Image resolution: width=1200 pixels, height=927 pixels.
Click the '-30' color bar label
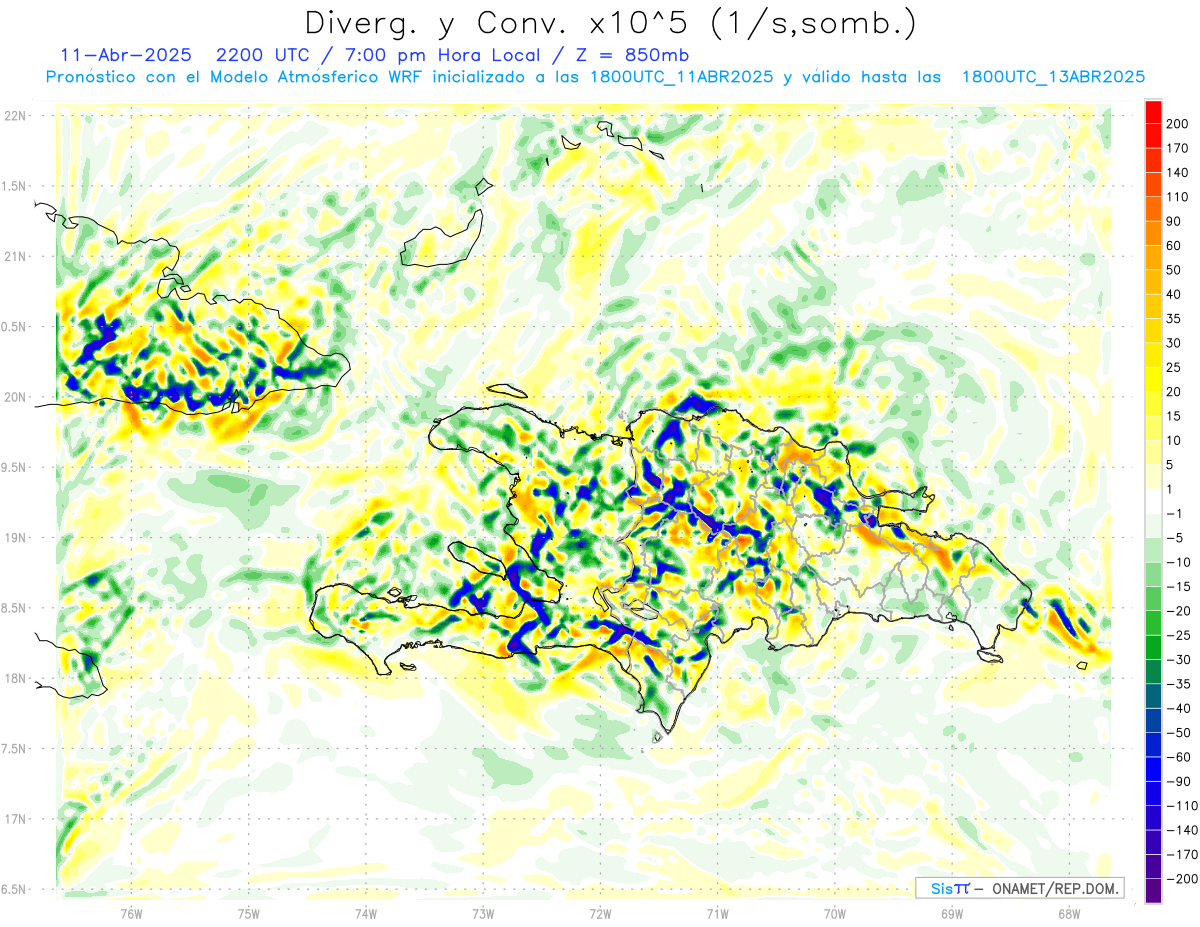tap(1179, 660)
